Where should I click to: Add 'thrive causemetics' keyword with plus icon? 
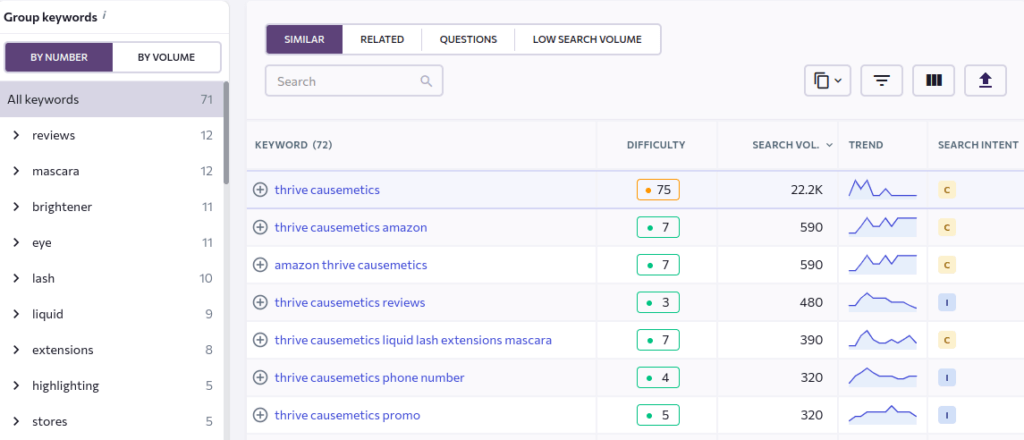(x=260, y=190)
